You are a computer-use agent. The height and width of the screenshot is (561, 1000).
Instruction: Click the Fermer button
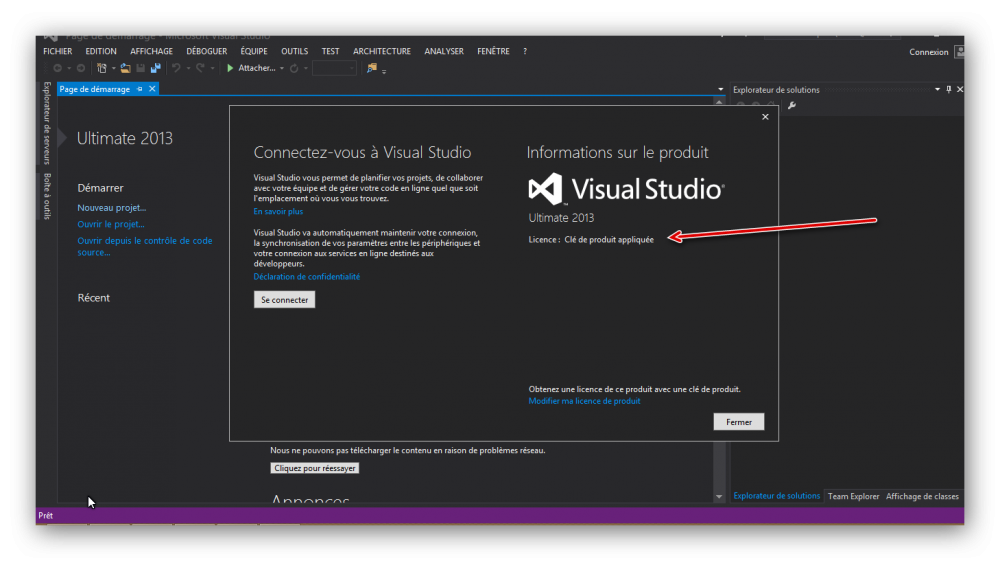739,422
